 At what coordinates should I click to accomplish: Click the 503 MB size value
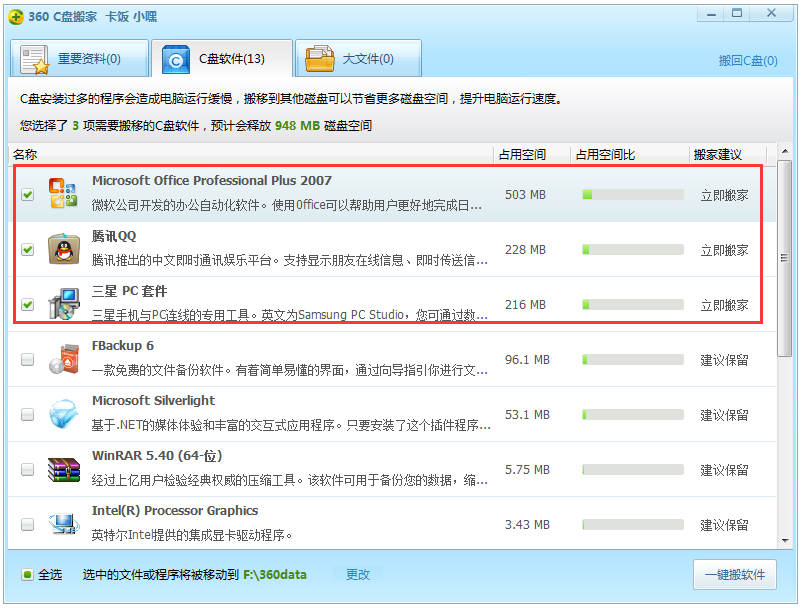(x=525, y=195)
